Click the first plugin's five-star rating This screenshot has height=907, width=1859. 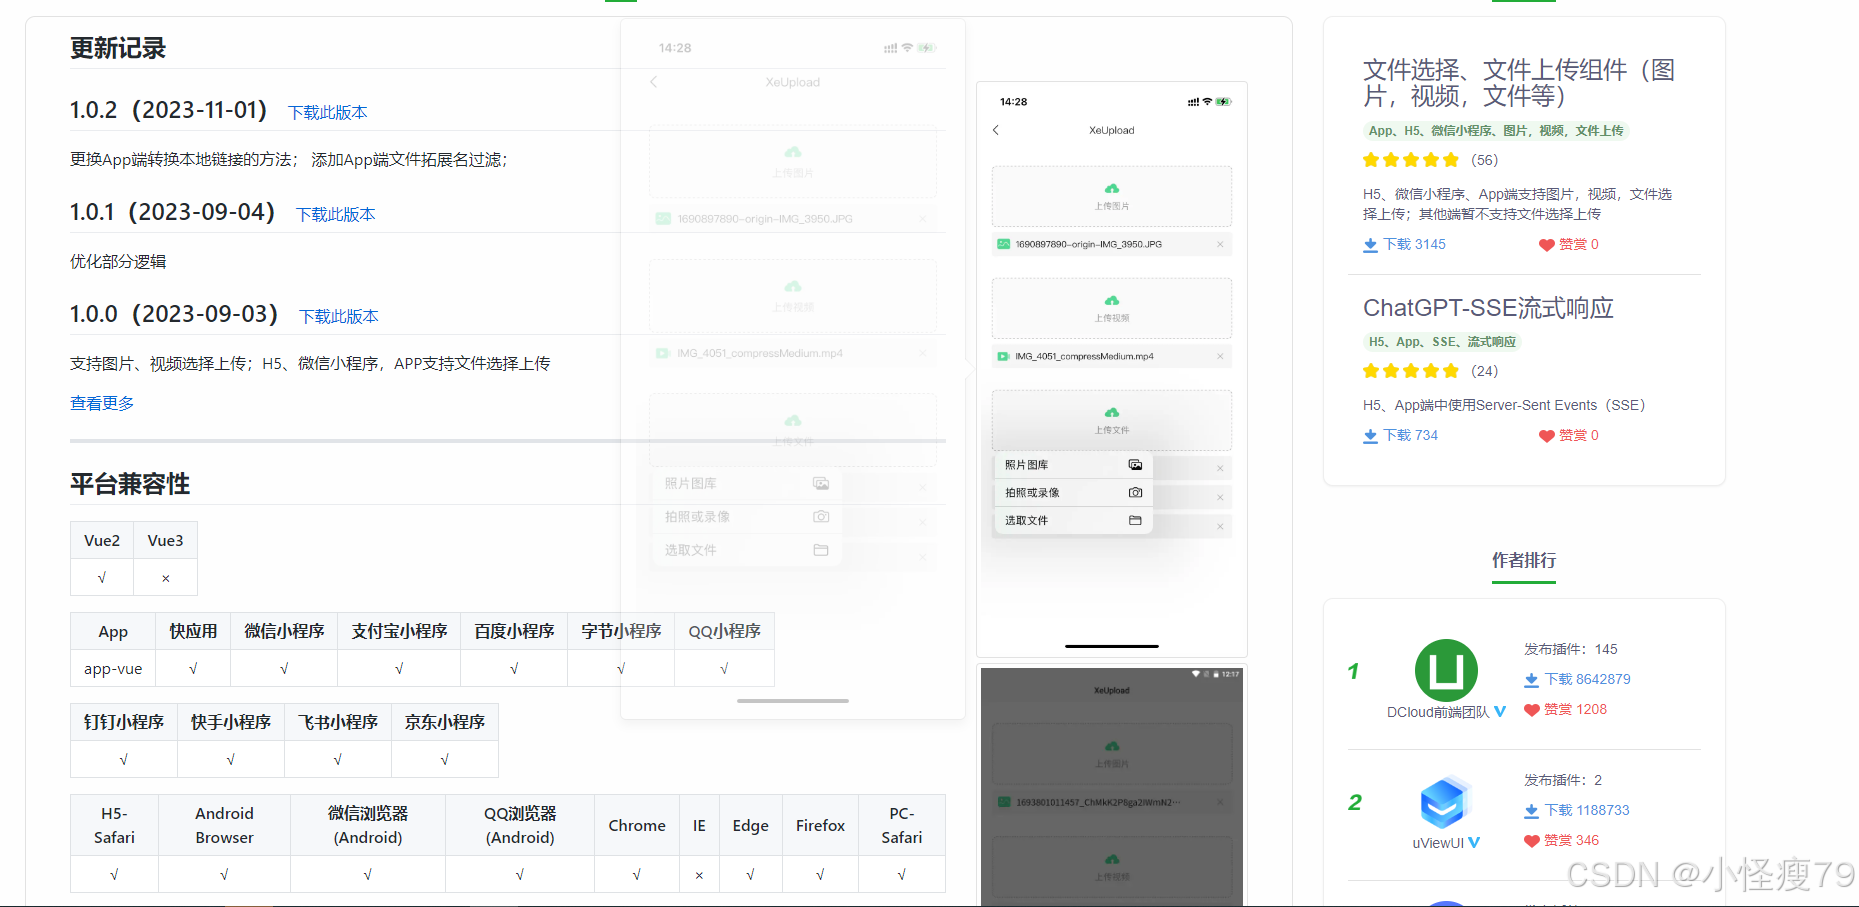(x=1410, y=160)
